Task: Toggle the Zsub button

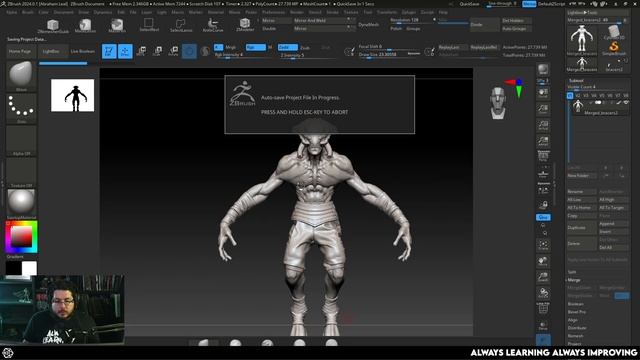Action: point(305,48)
